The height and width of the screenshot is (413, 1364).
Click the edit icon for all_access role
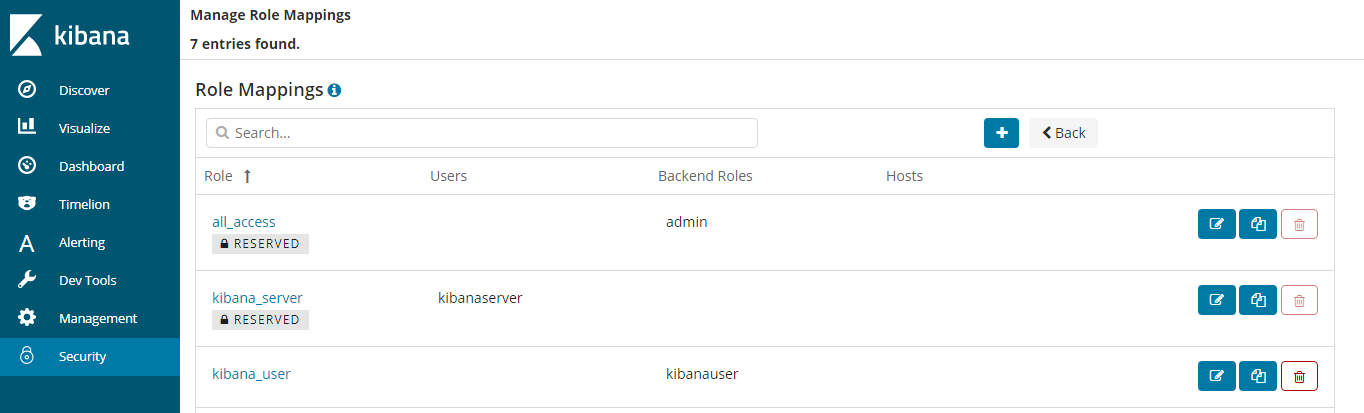1216,224
